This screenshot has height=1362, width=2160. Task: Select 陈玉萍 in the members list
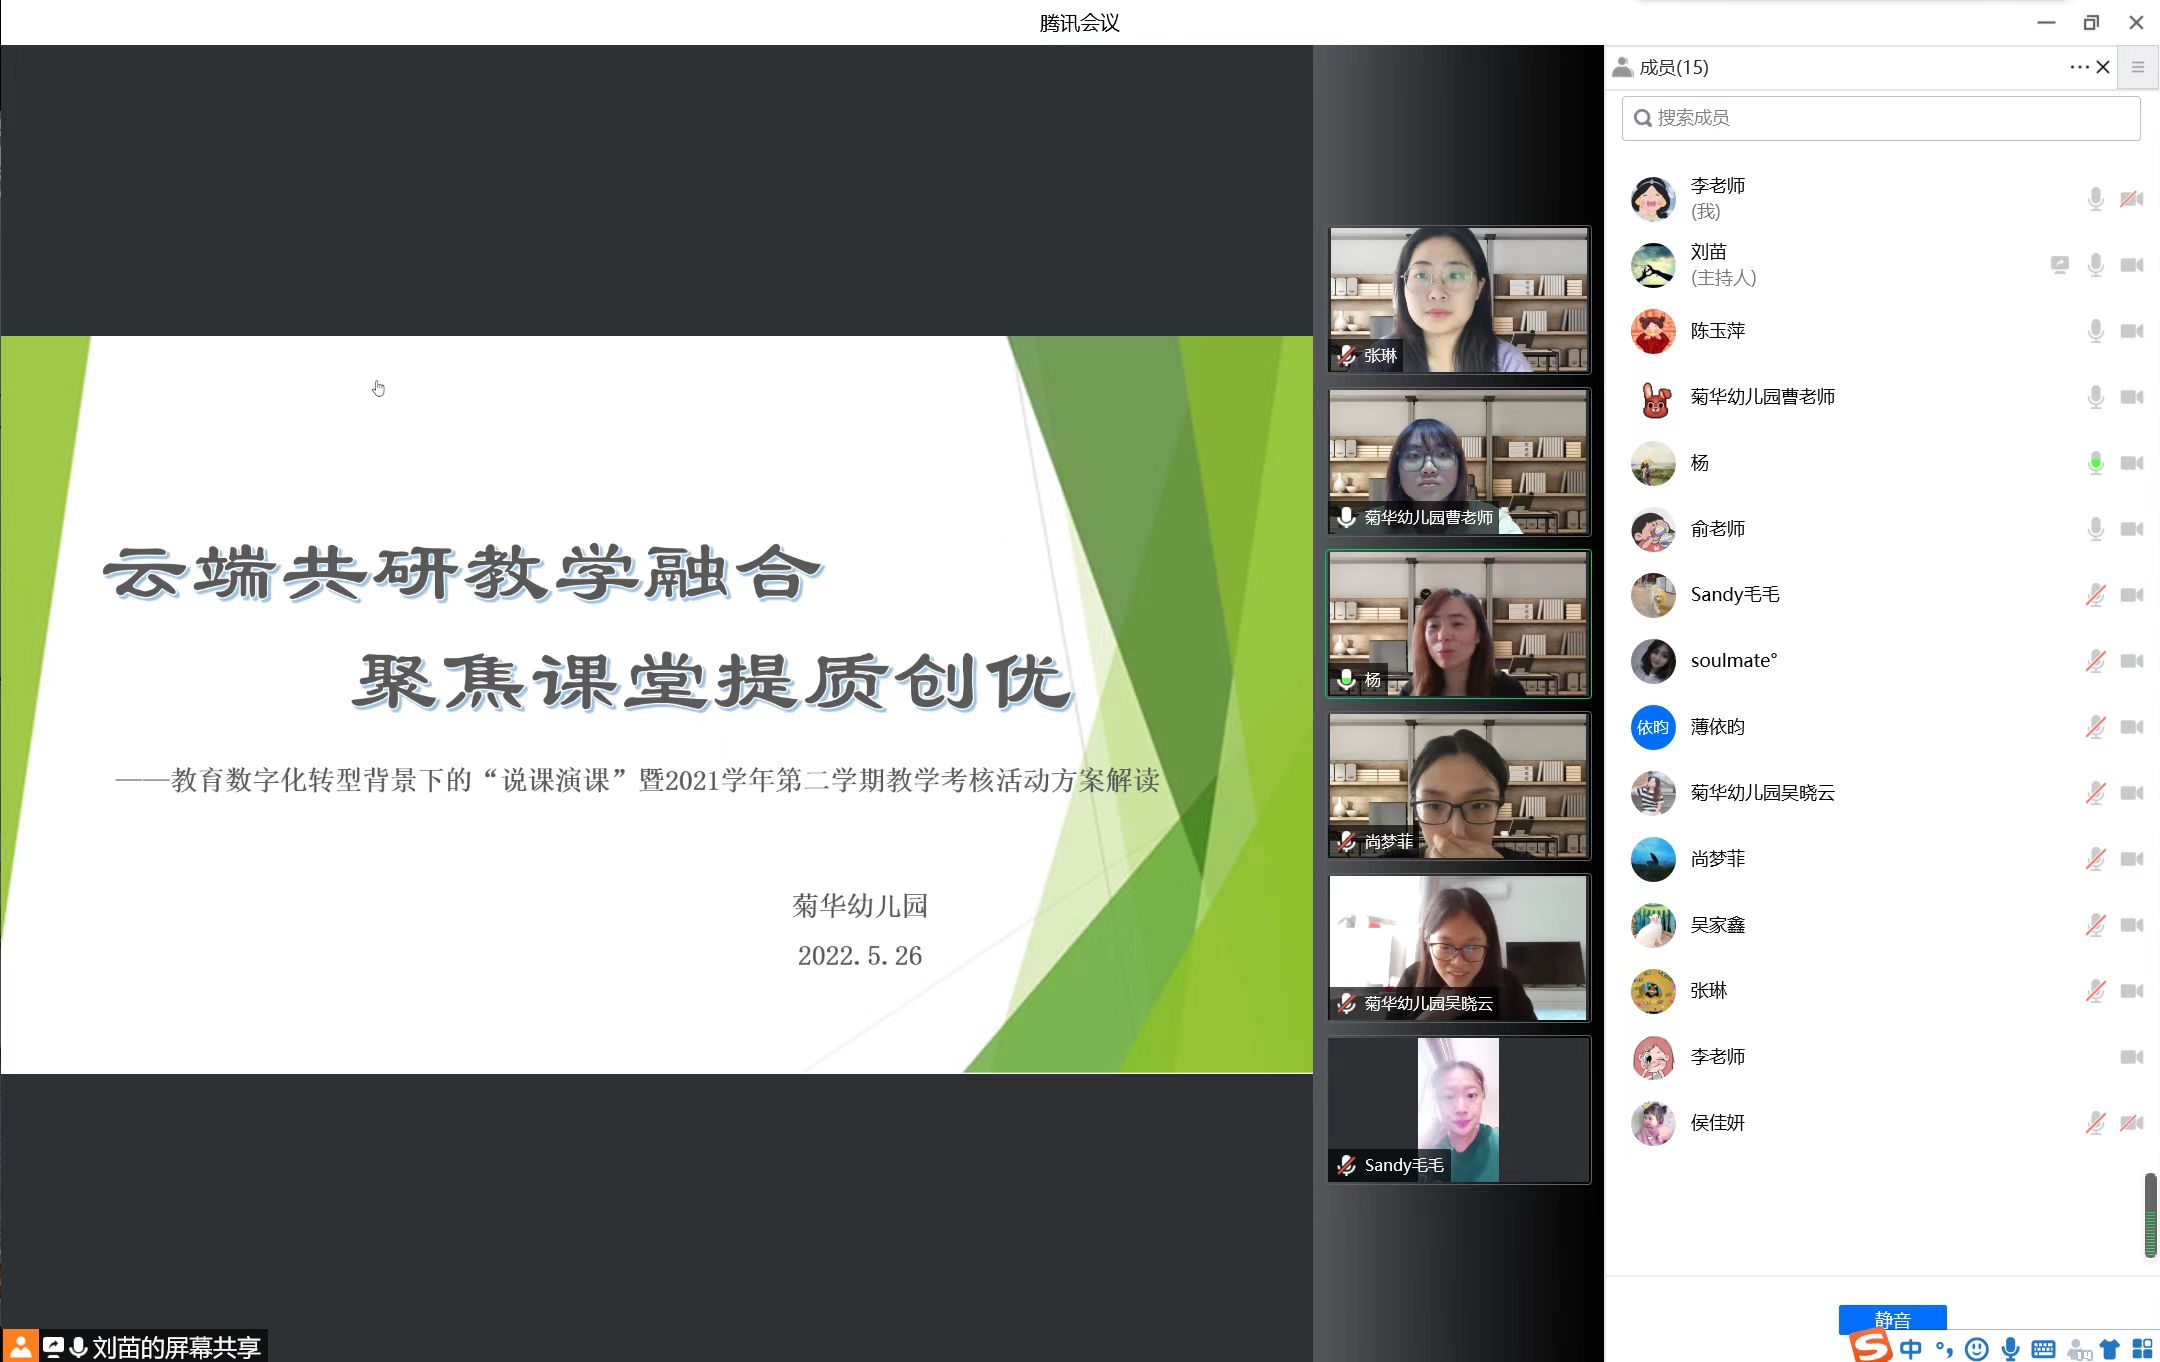pos(1717,331)
